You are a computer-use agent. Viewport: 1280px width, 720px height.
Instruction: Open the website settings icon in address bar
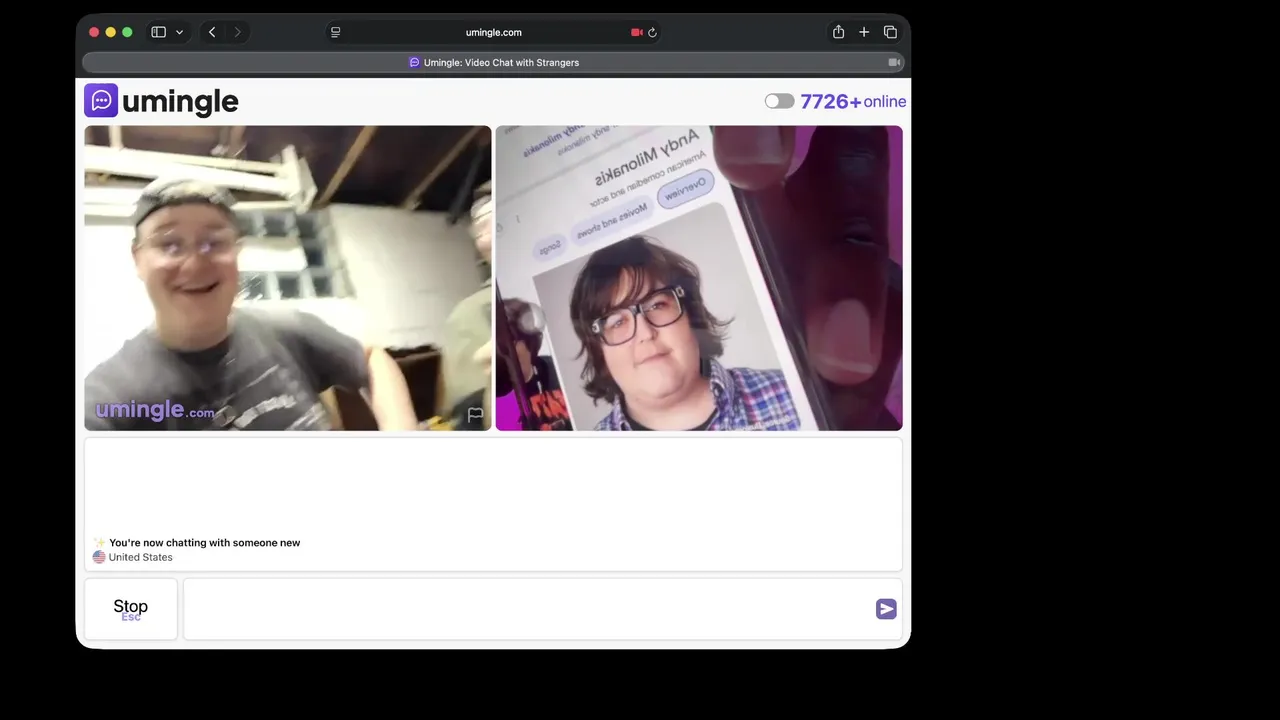pyautogui.click(x=336, y=32)
